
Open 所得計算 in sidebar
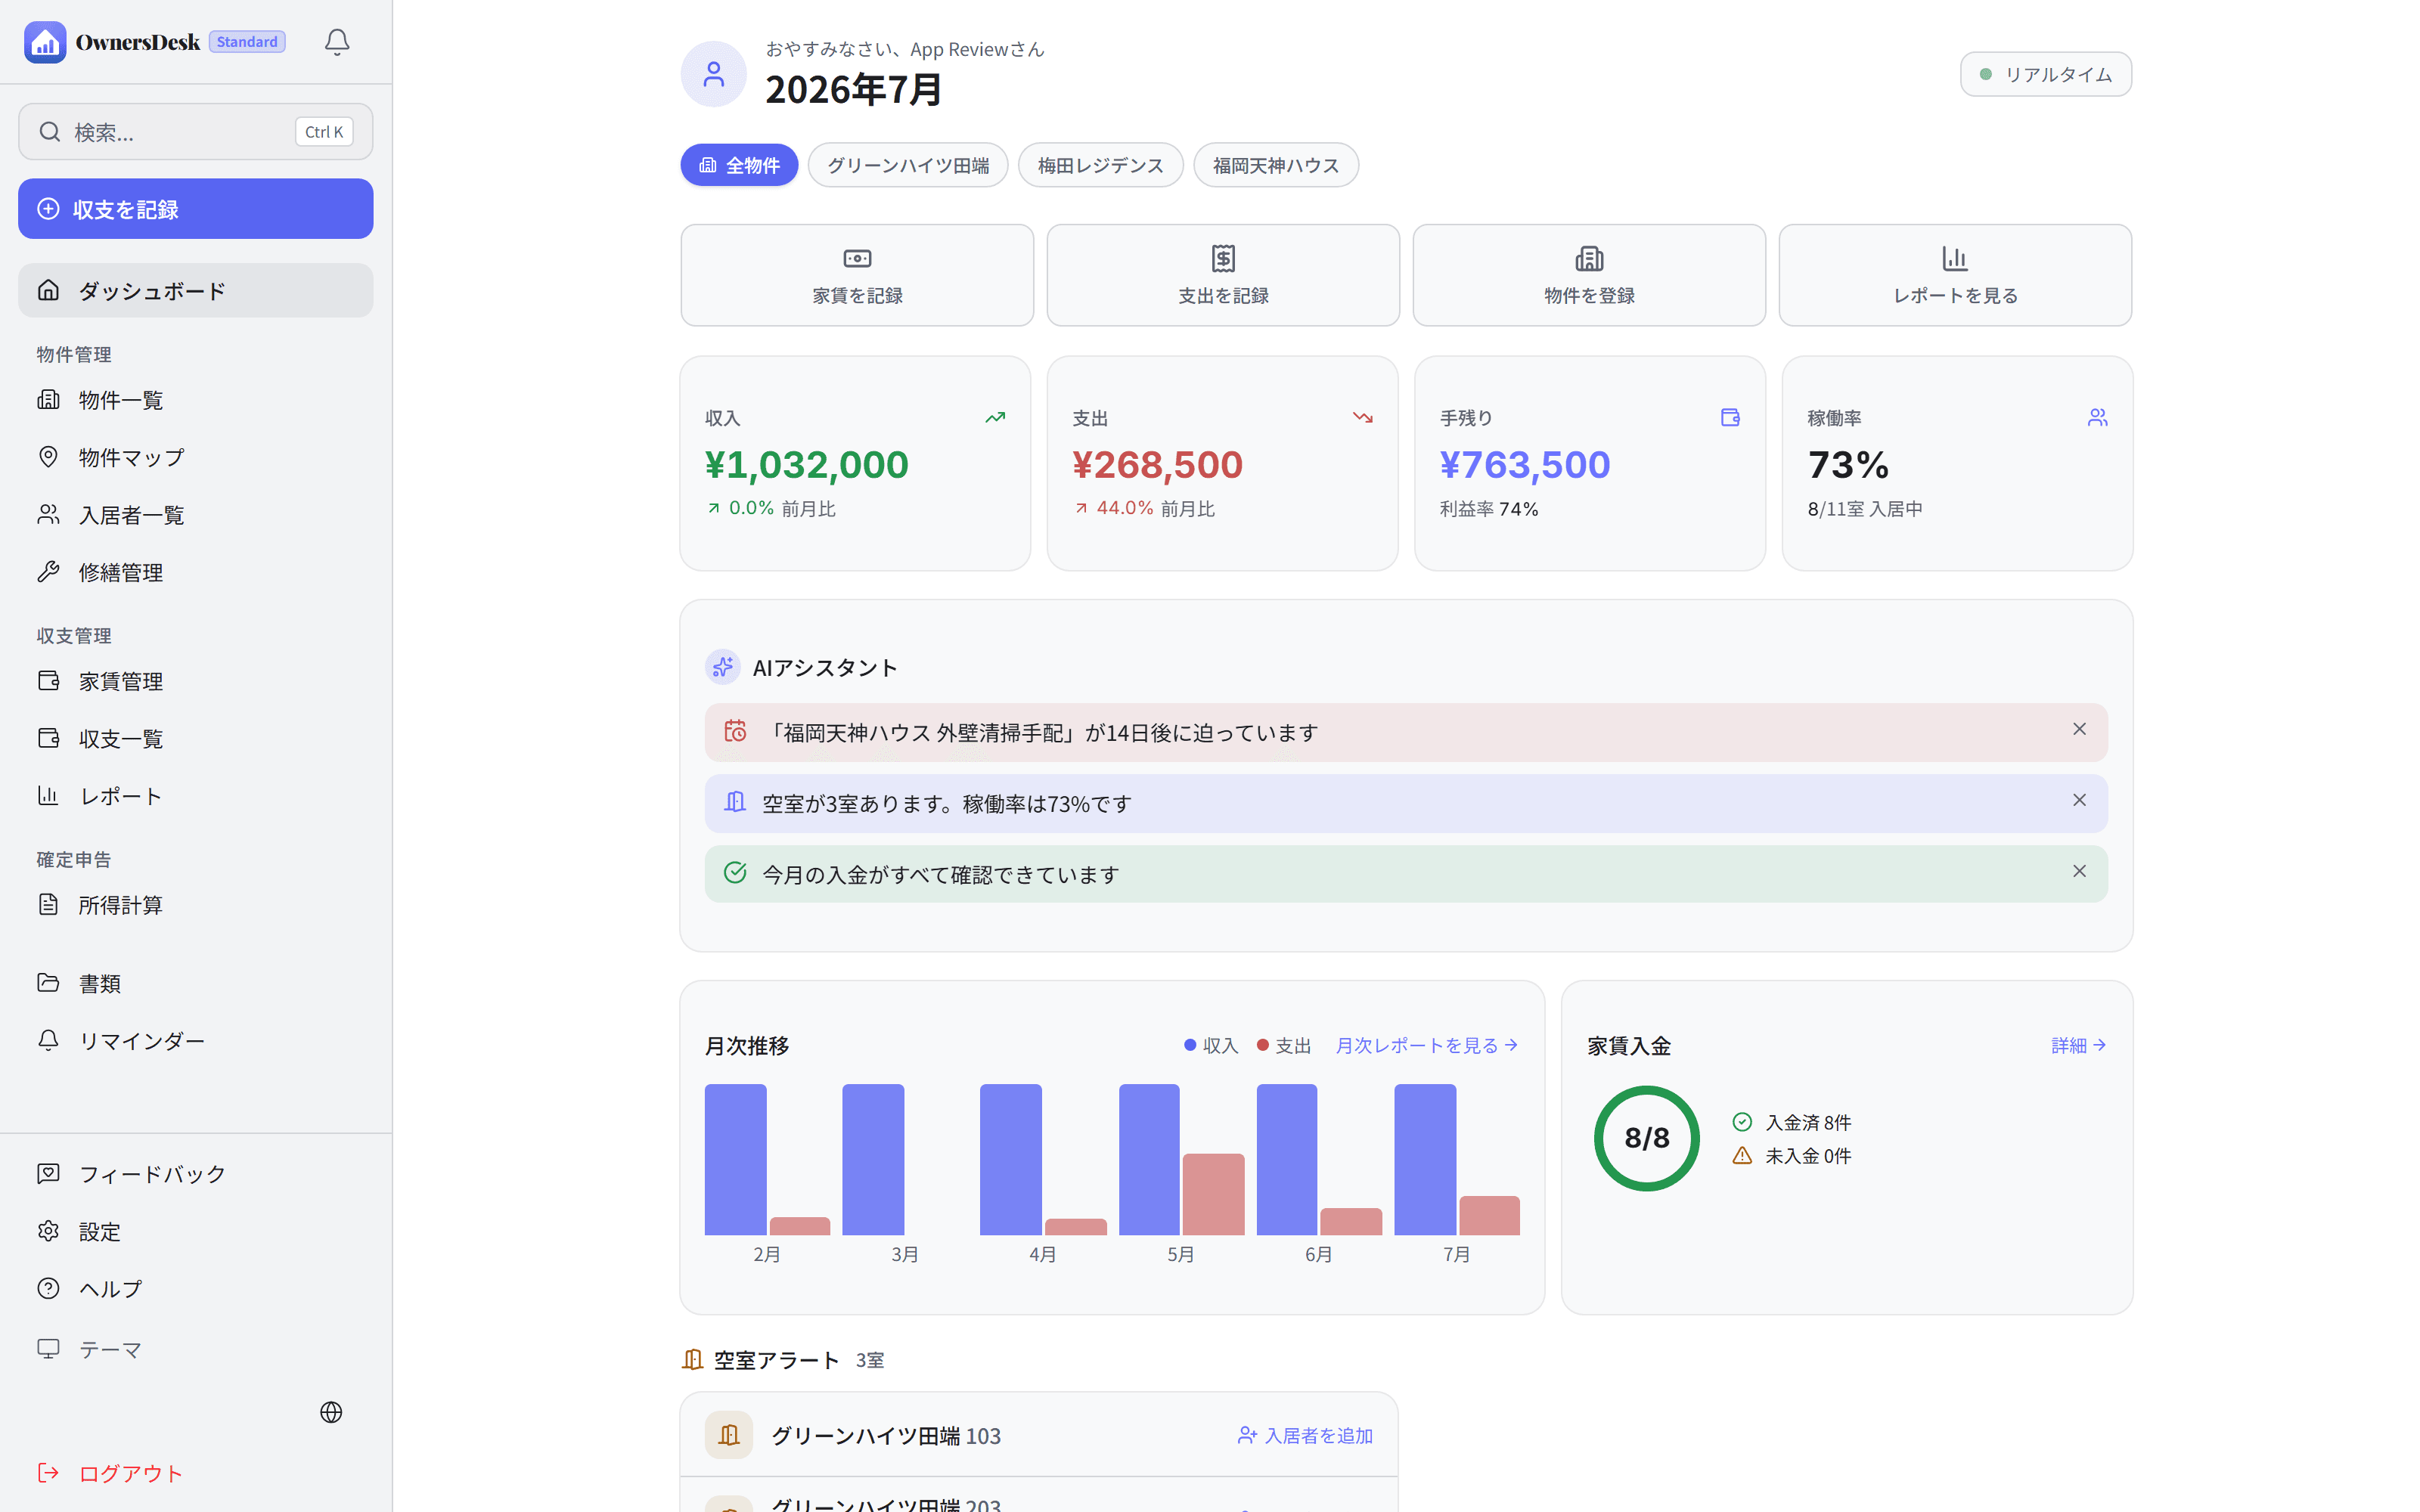(x=196, y=905)
